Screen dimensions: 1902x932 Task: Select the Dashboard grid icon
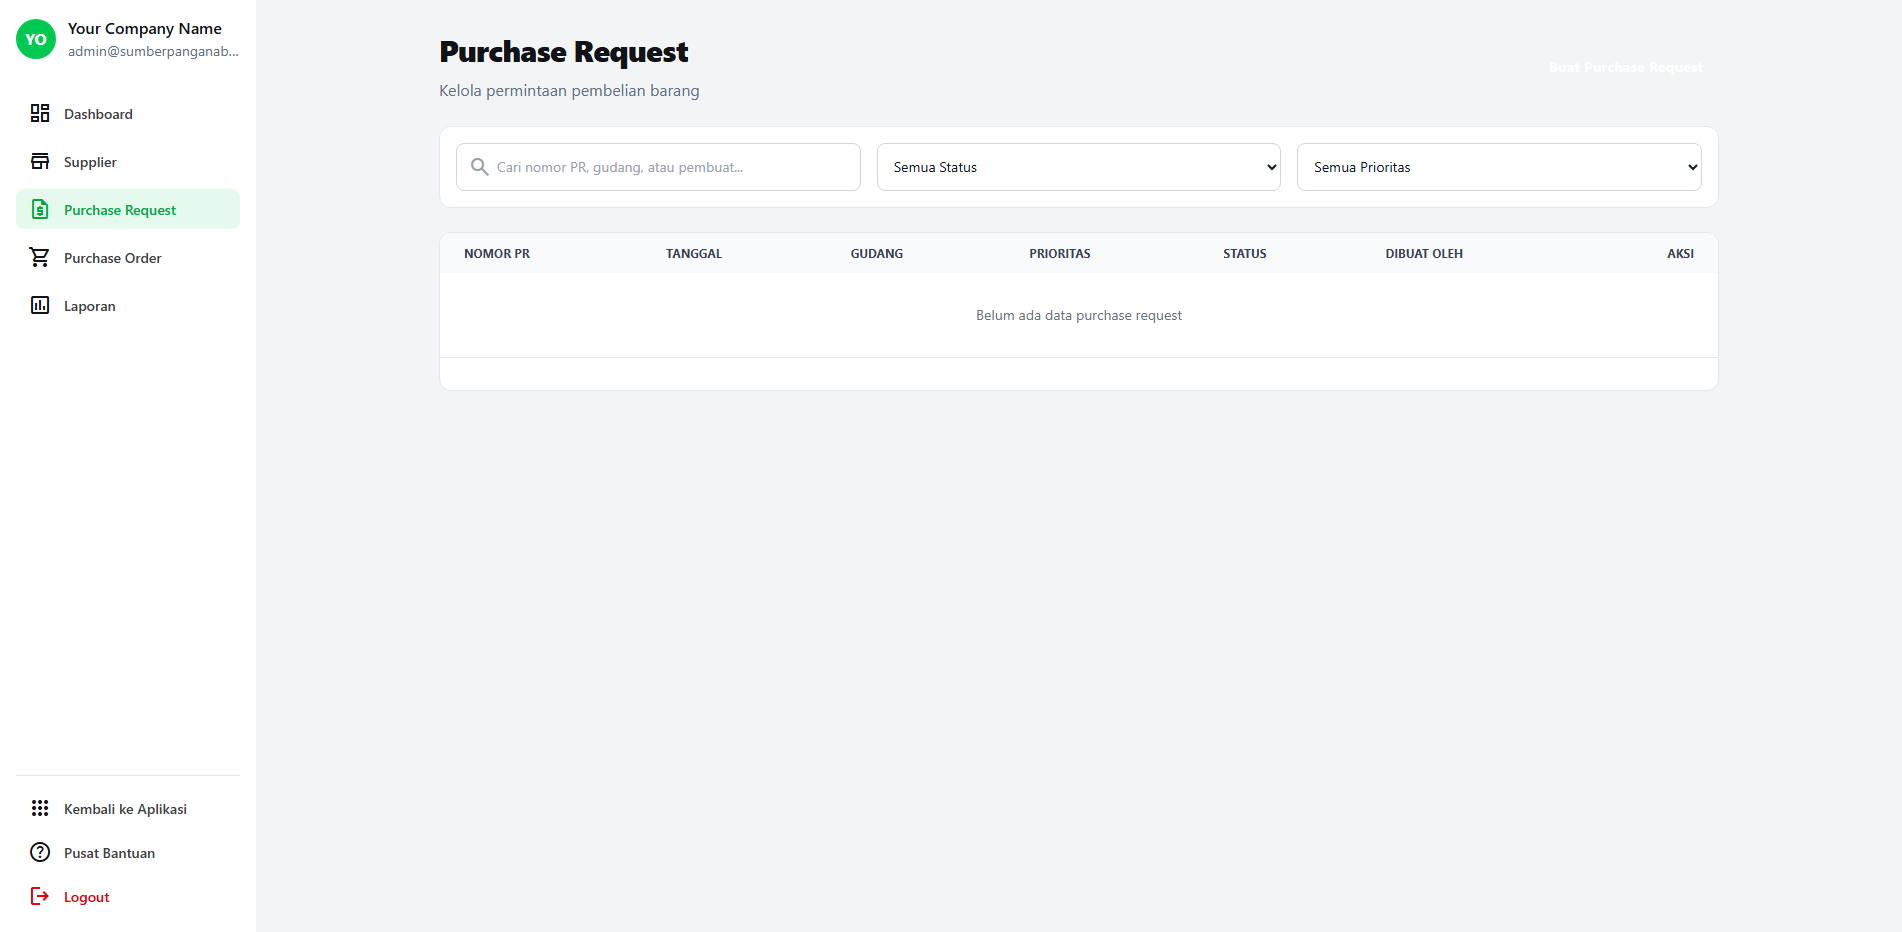(x=40, y=113)
